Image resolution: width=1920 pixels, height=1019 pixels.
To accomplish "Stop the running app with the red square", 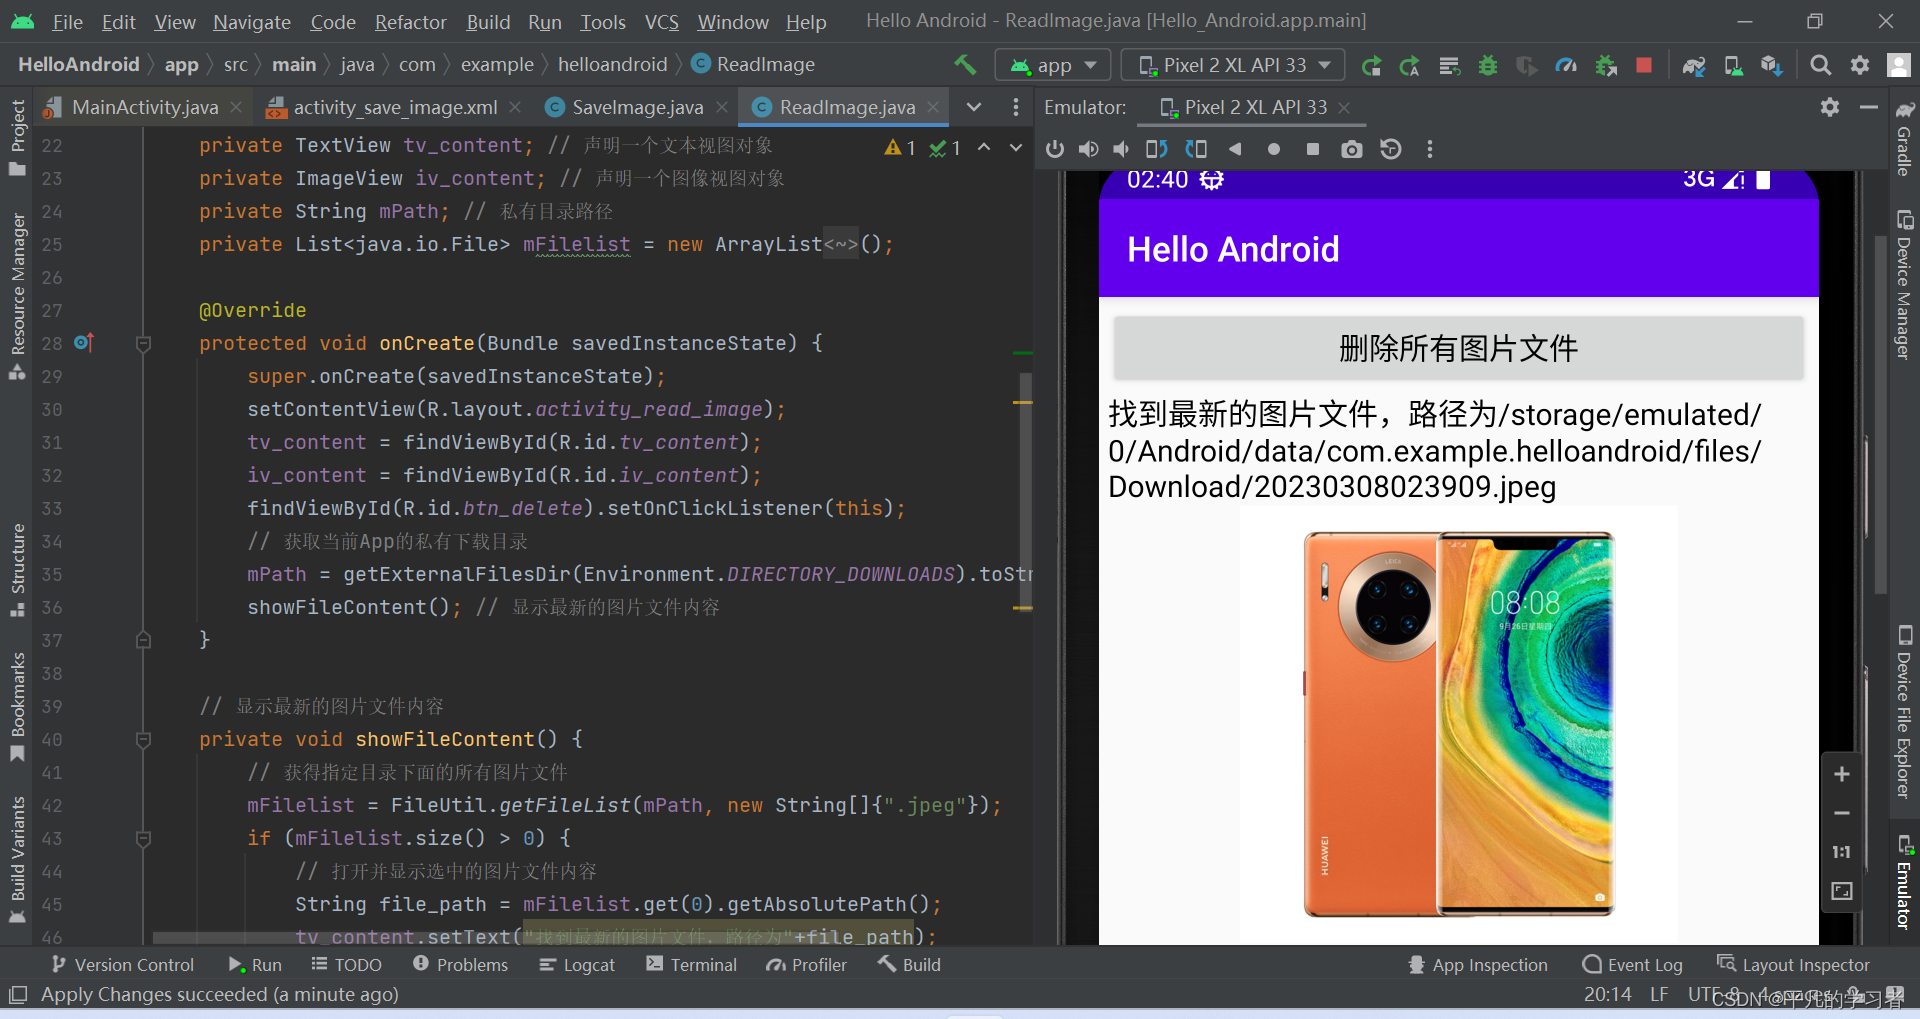I will click(1643, 64).
